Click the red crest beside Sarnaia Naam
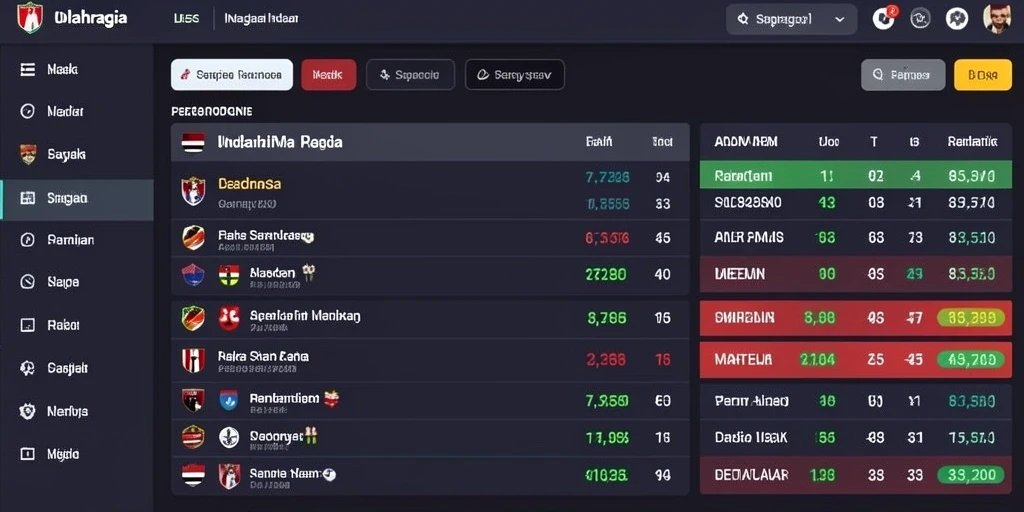1024x512 pixels. [229, 476]
